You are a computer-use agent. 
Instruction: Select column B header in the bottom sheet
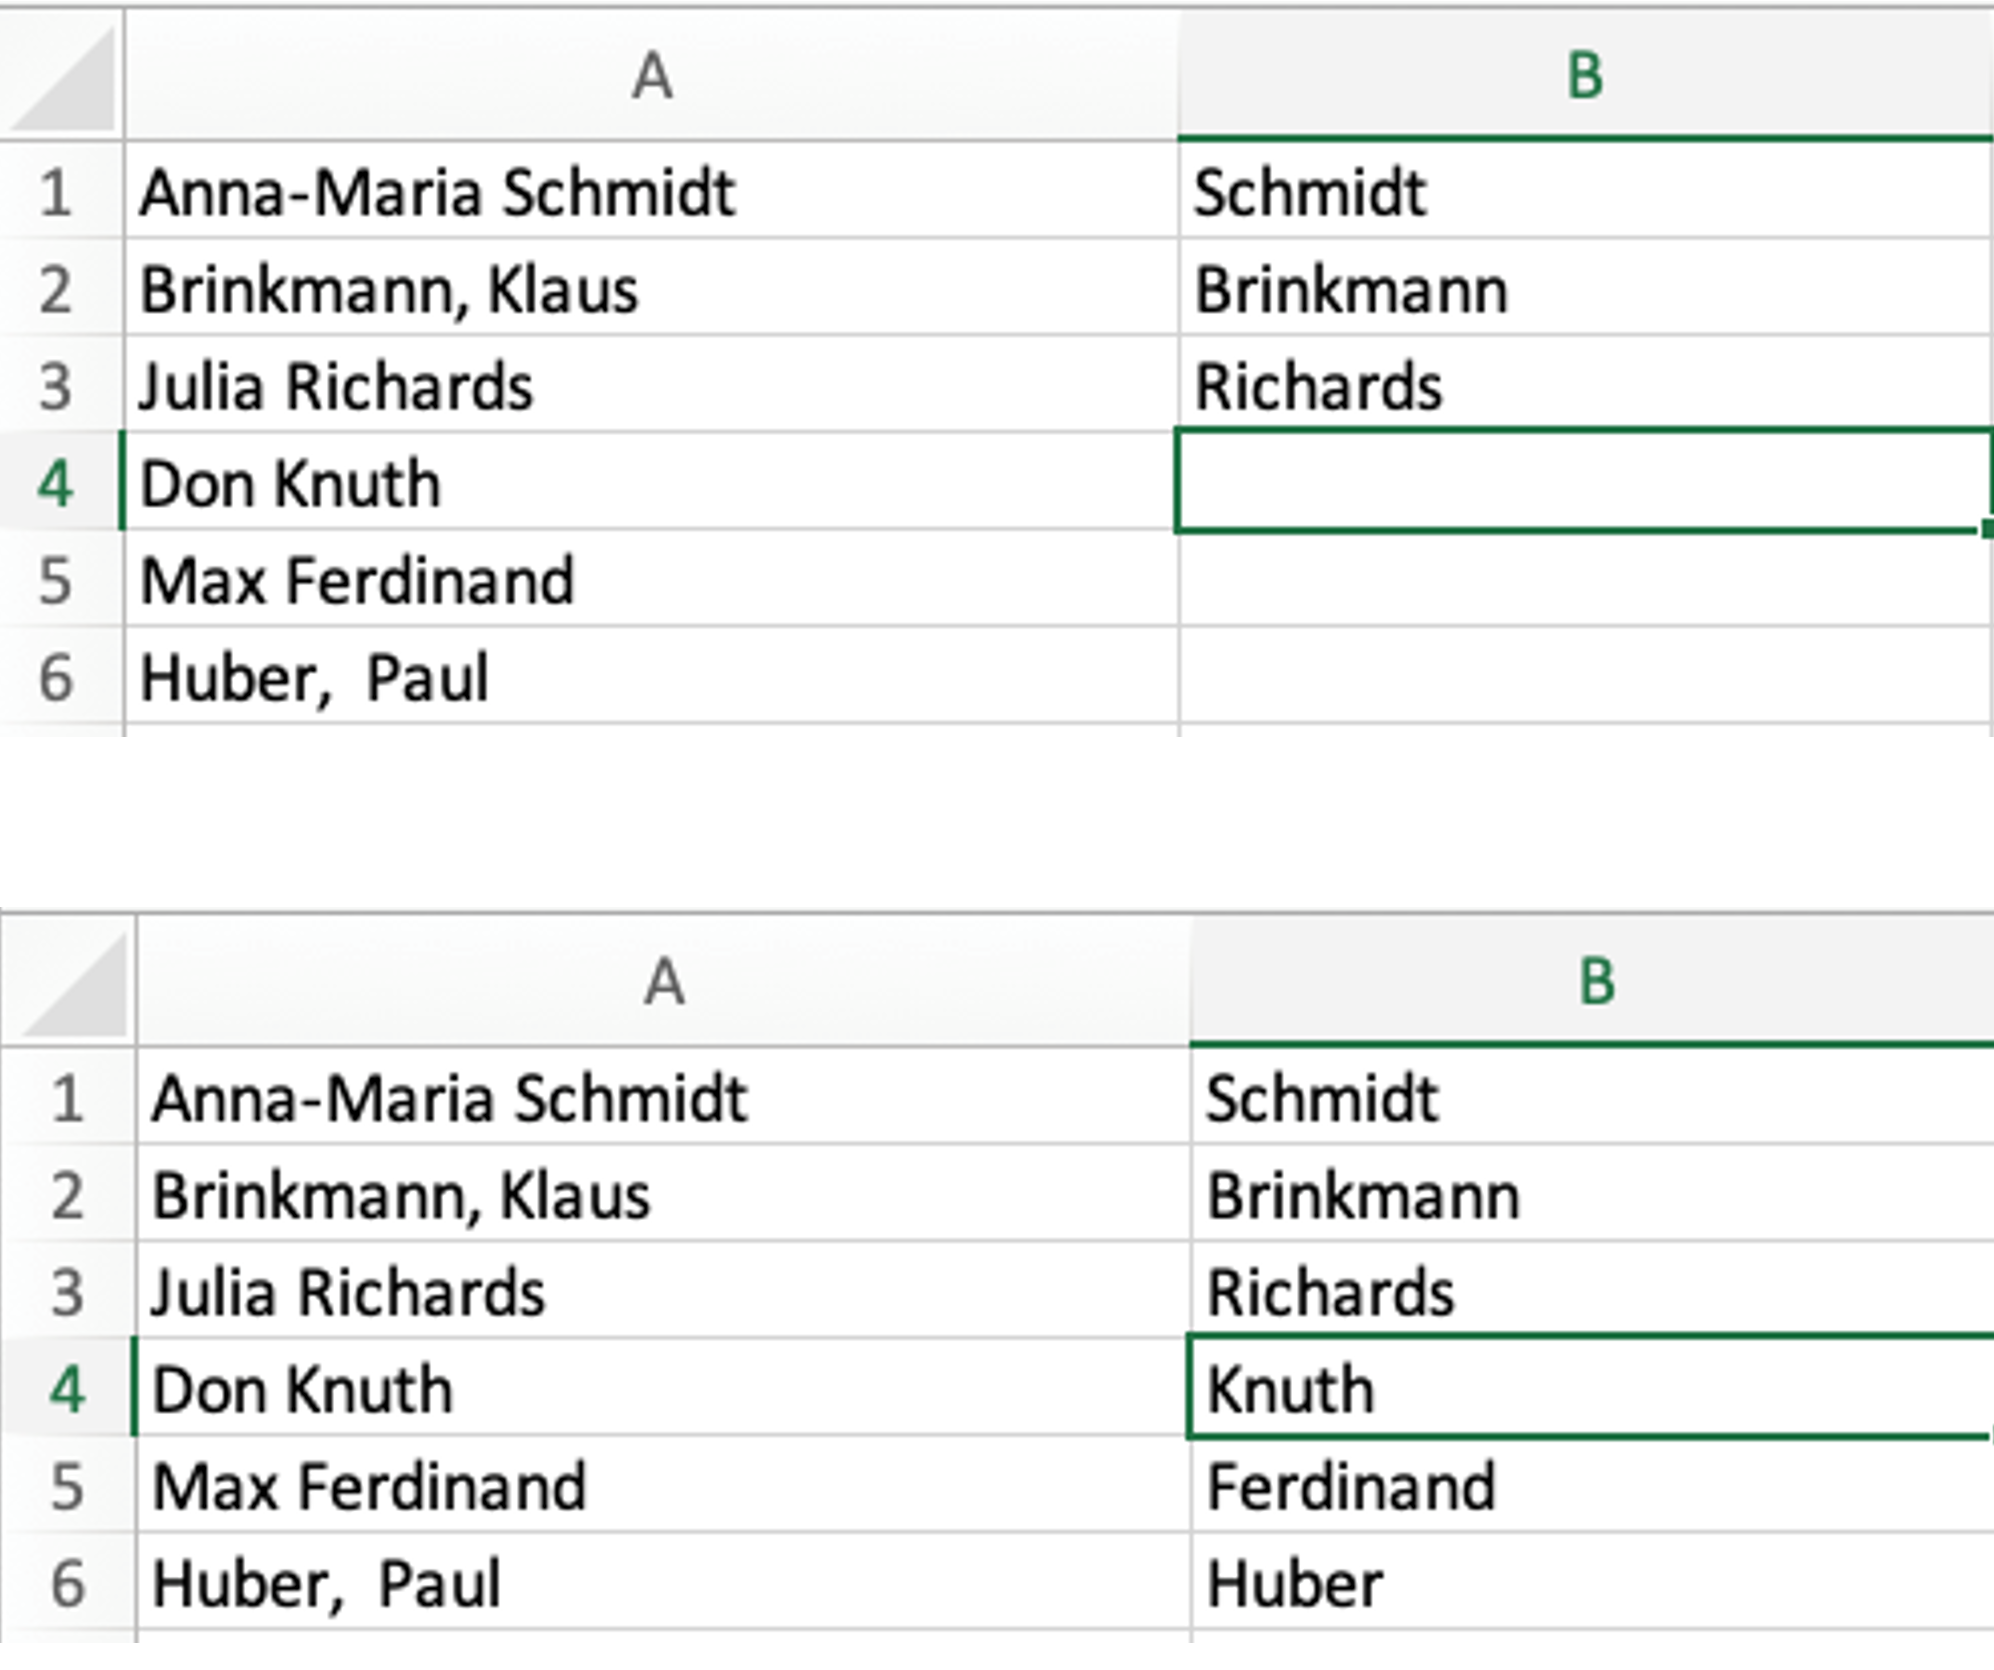tap(1596, 982)
